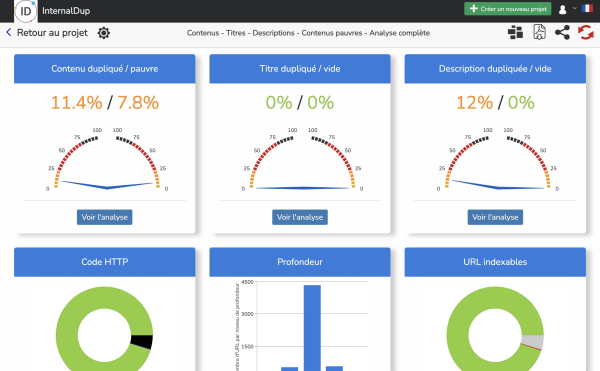
Task: View analysis for Description dupliquée / vide
Action: click(495, 217)
